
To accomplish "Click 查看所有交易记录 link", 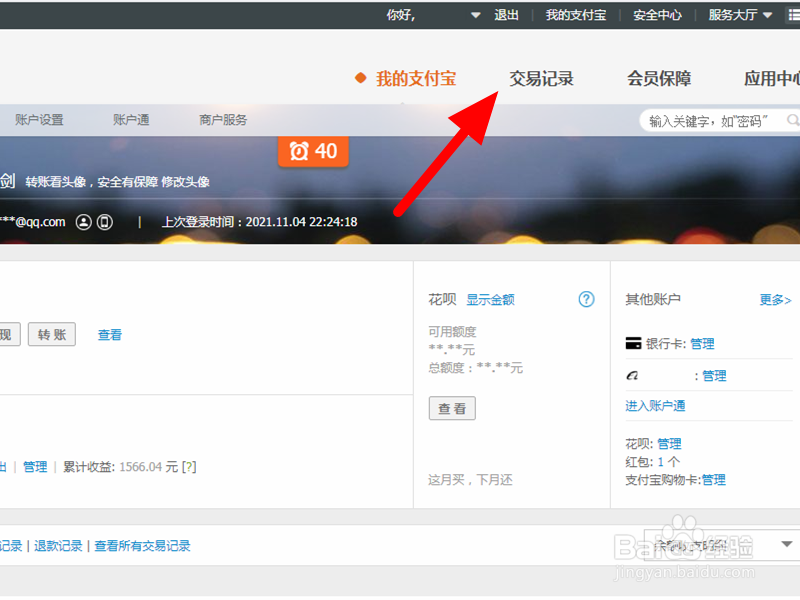I will point(142,545).
